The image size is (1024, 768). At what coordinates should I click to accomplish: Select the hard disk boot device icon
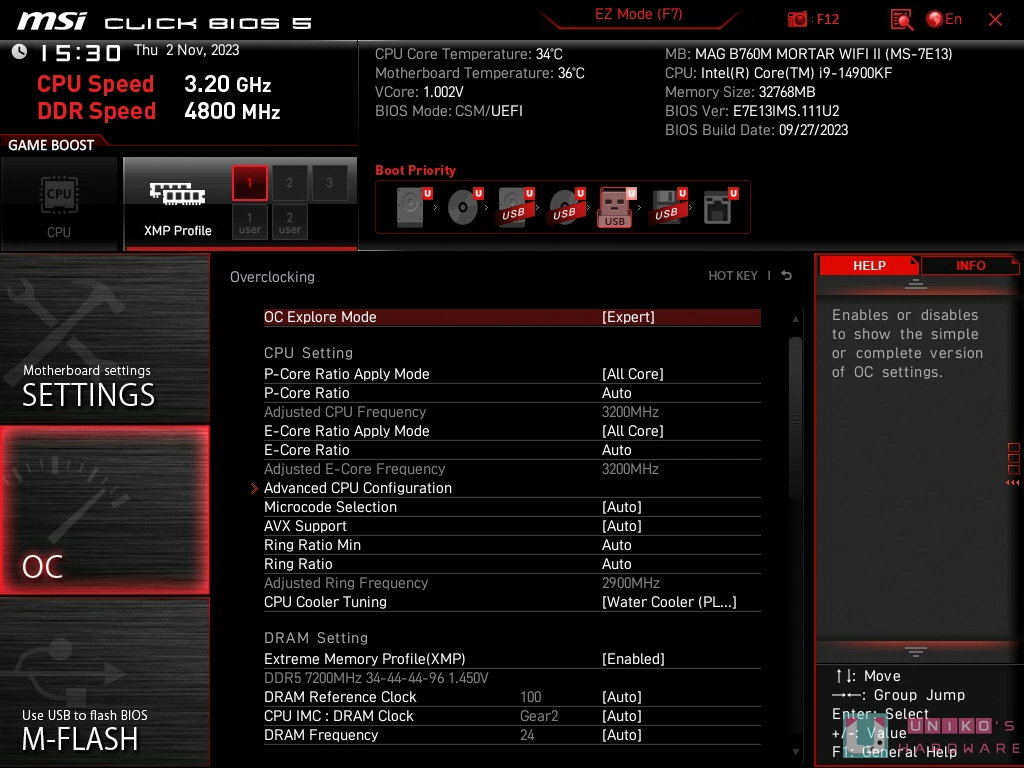click(x=414, y=206)
